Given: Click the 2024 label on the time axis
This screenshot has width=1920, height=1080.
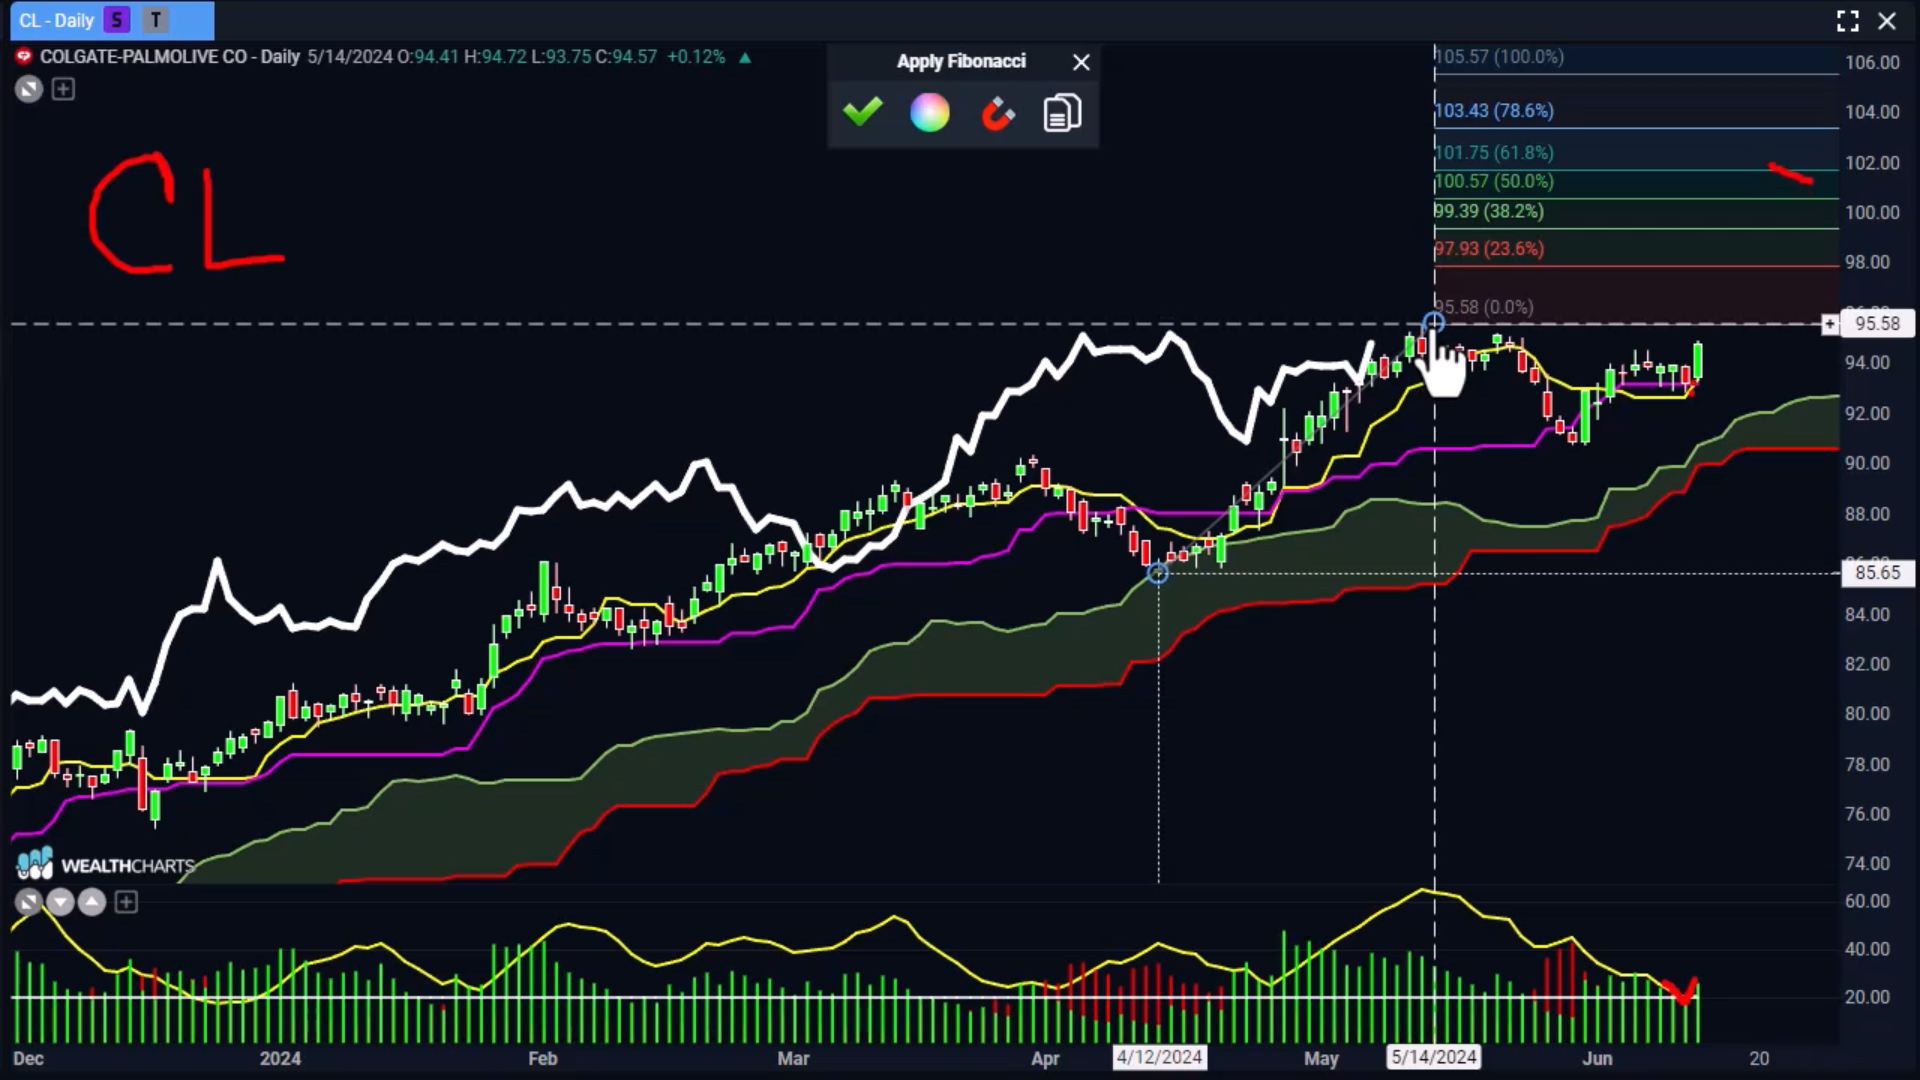Looking at the screenshot, I should click(x=280, y=1058).
